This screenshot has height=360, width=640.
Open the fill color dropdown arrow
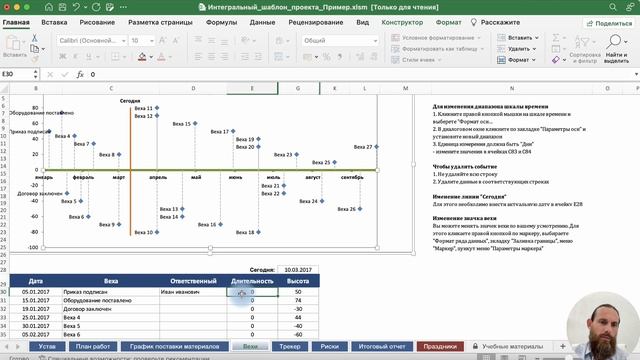(x=151, y=57)
